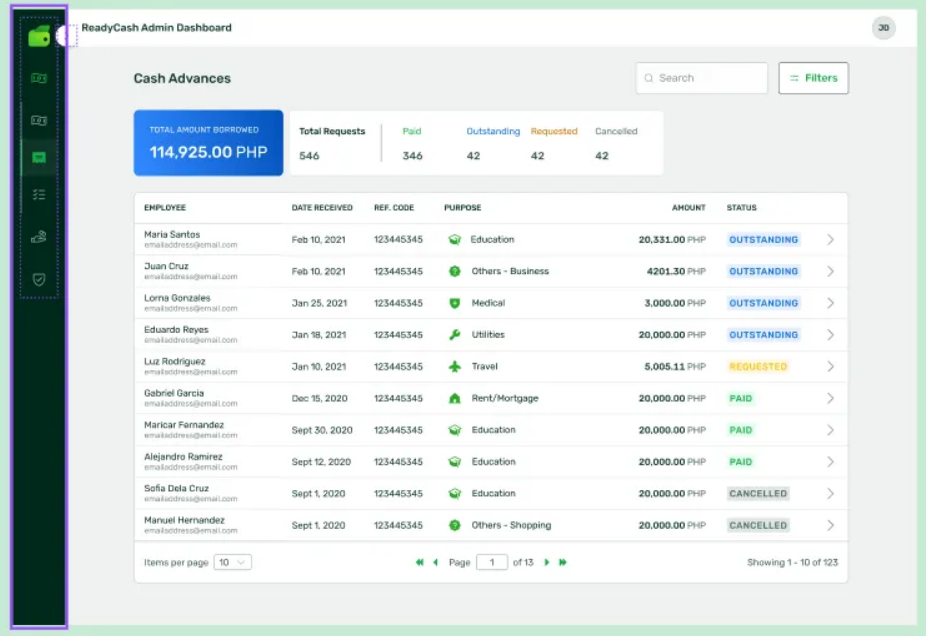The height and width of the screenshot is (636, 926).
Task: Open the gray banknote sidebar icon
Action: pos(39,120)
